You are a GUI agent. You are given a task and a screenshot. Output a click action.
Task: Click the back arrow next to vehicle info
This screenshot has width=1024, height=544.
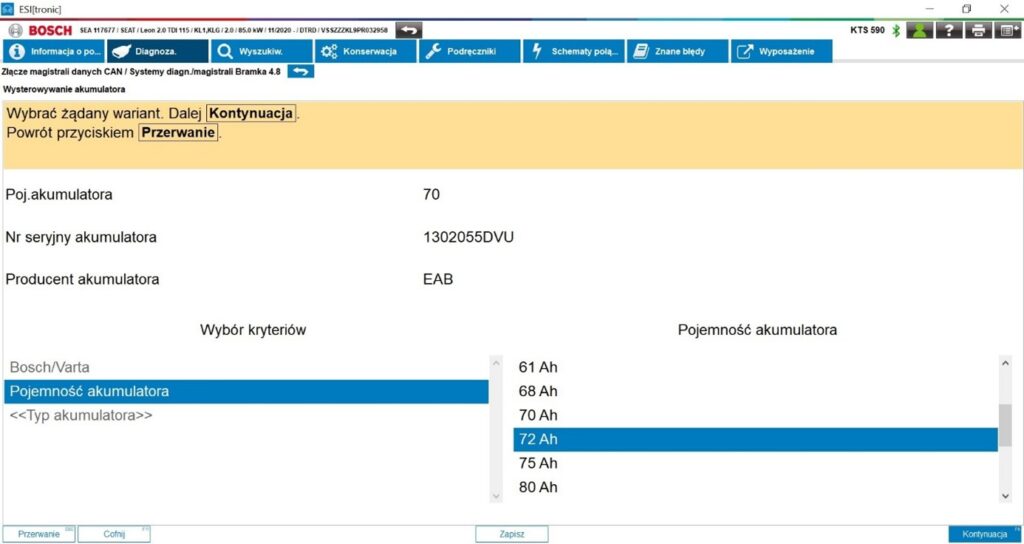click(x=408, y=30)
